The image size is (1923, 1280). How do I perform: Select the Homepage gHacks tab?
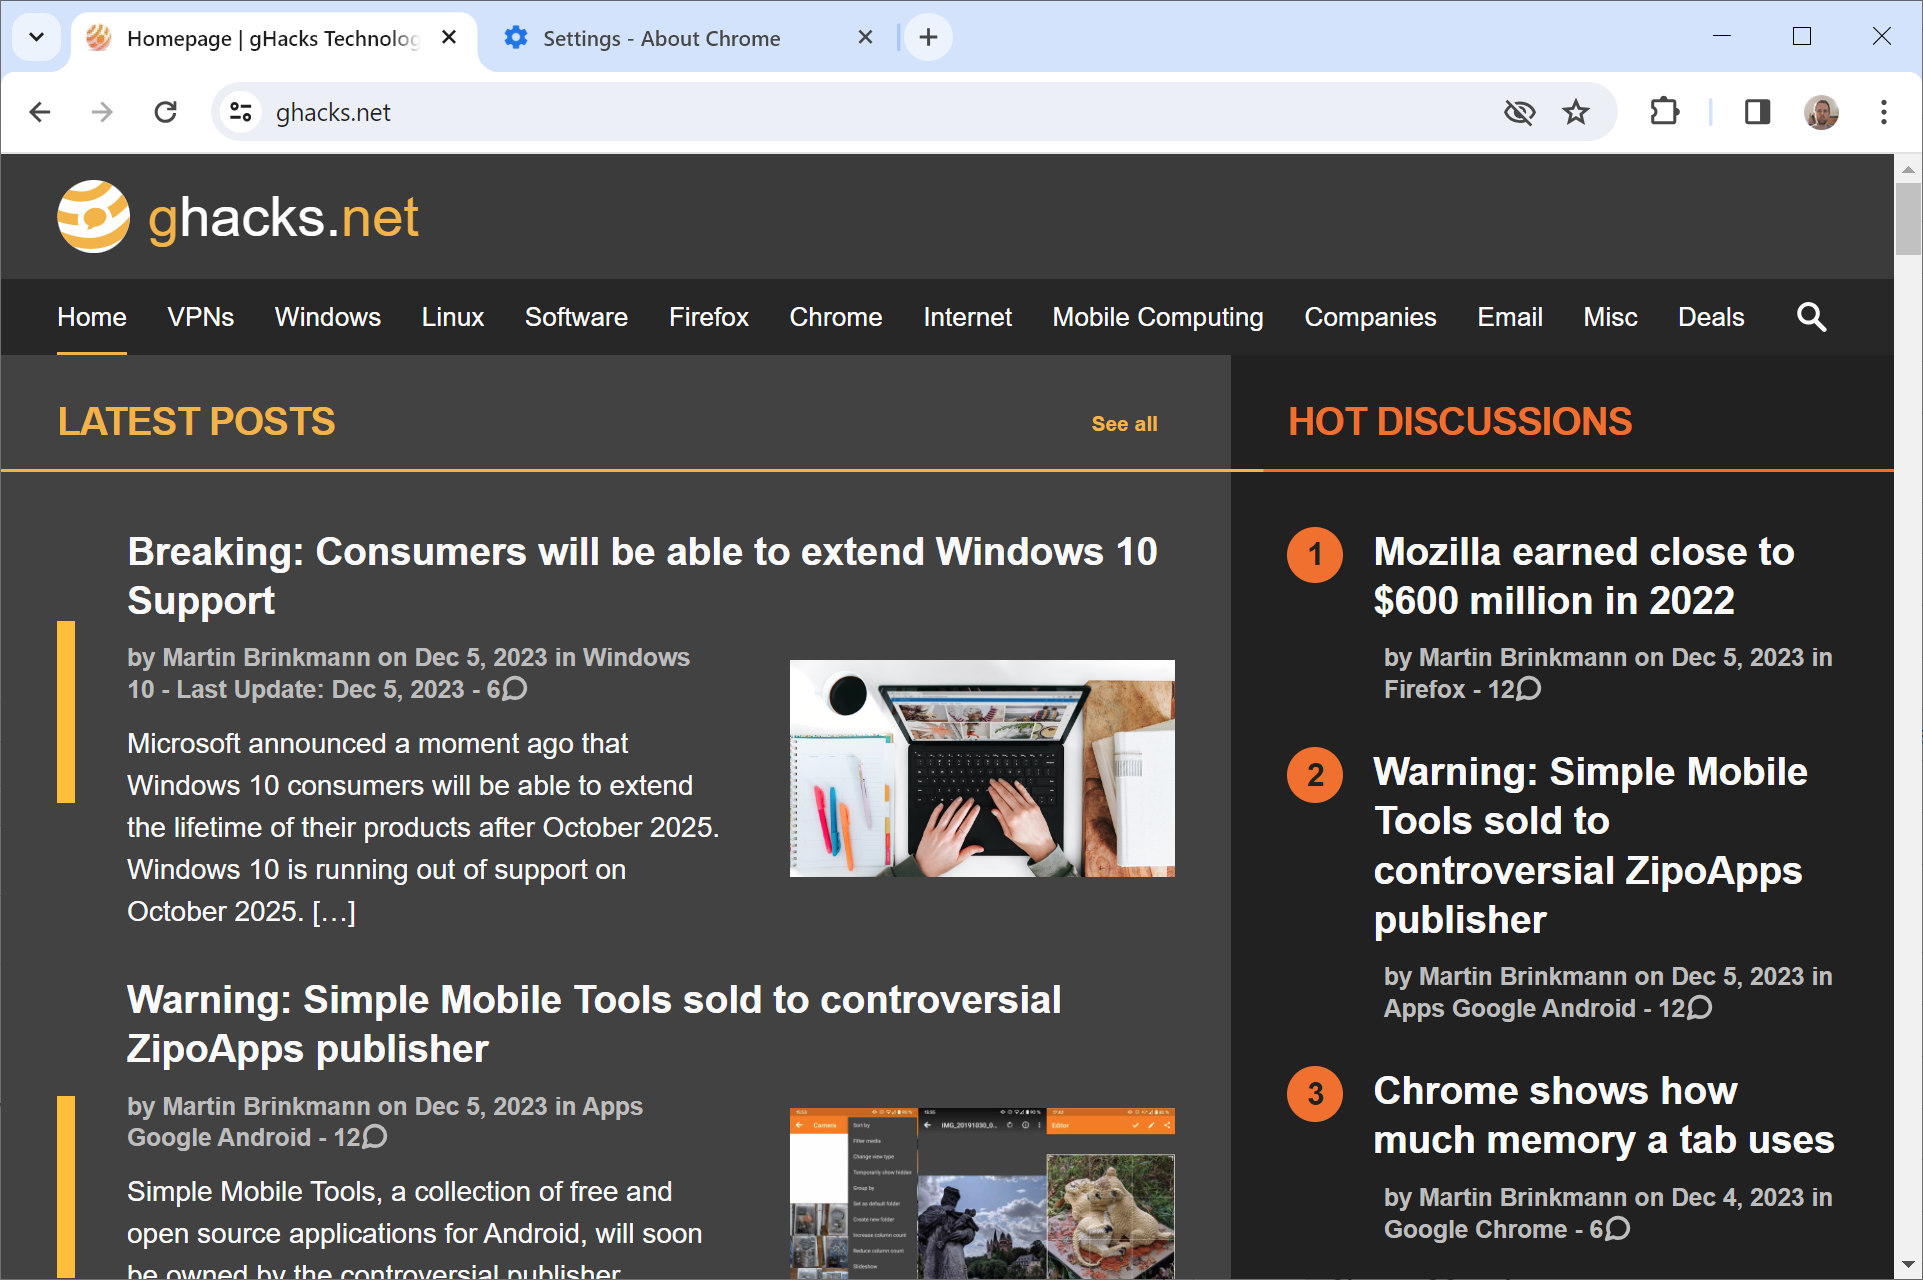pyautogui.click(x=272, y=38)
